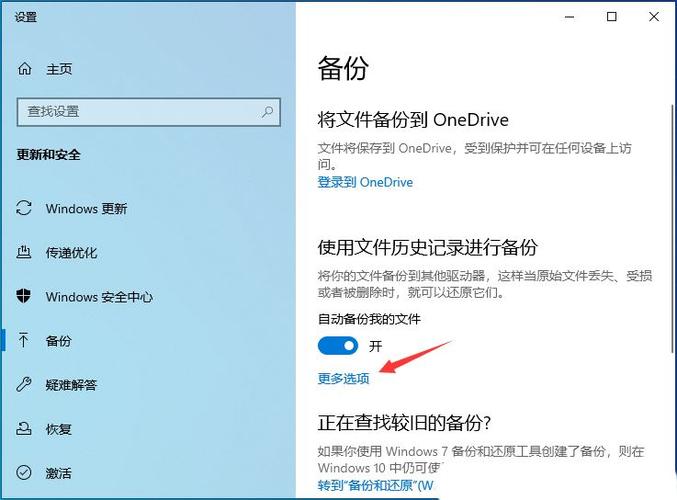
Task: Click the search magnifier icon
Action: (267, 112)
